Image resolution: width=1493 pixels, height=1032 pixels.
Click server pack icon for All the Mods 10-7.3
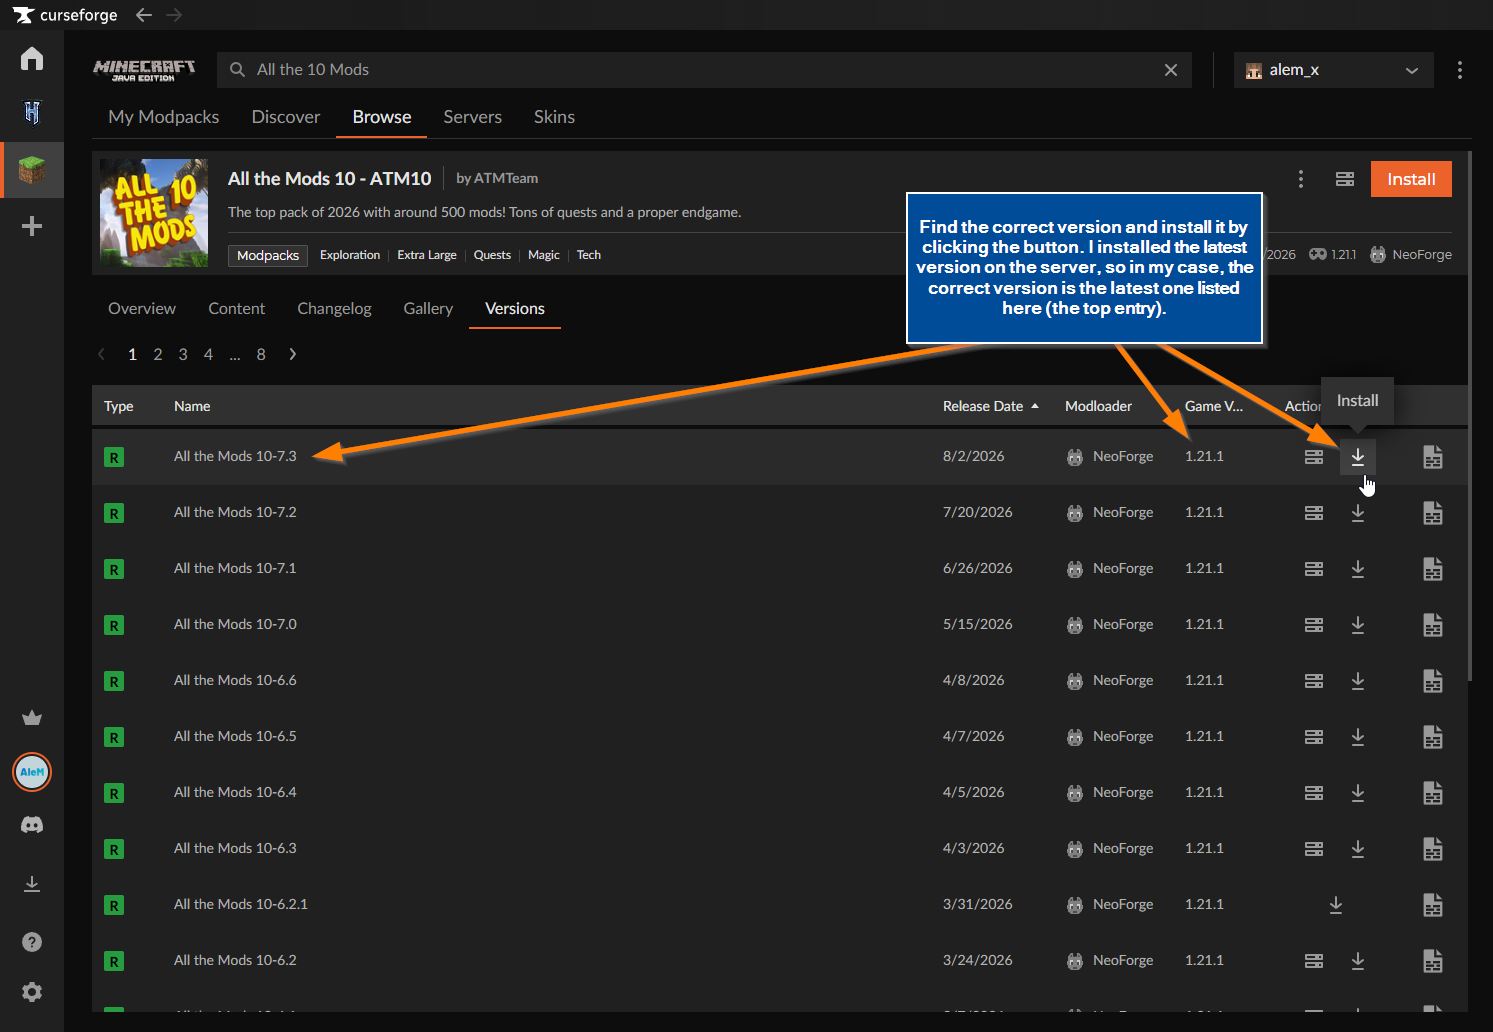pos(1314,457)
